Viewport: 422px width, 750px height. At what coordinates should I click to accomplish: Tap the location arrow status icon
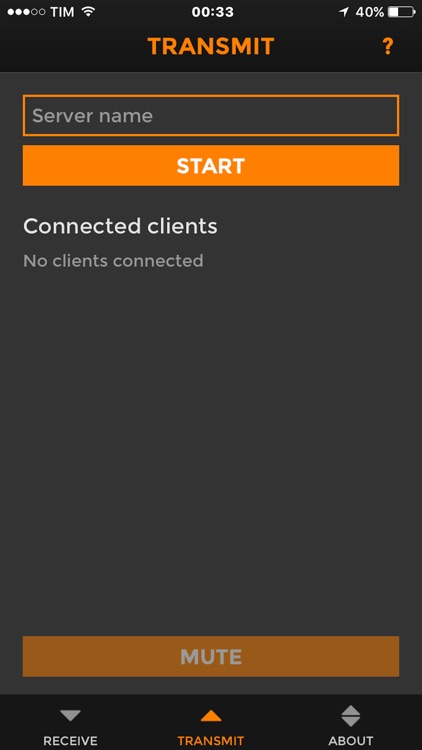tap(344, 12)
